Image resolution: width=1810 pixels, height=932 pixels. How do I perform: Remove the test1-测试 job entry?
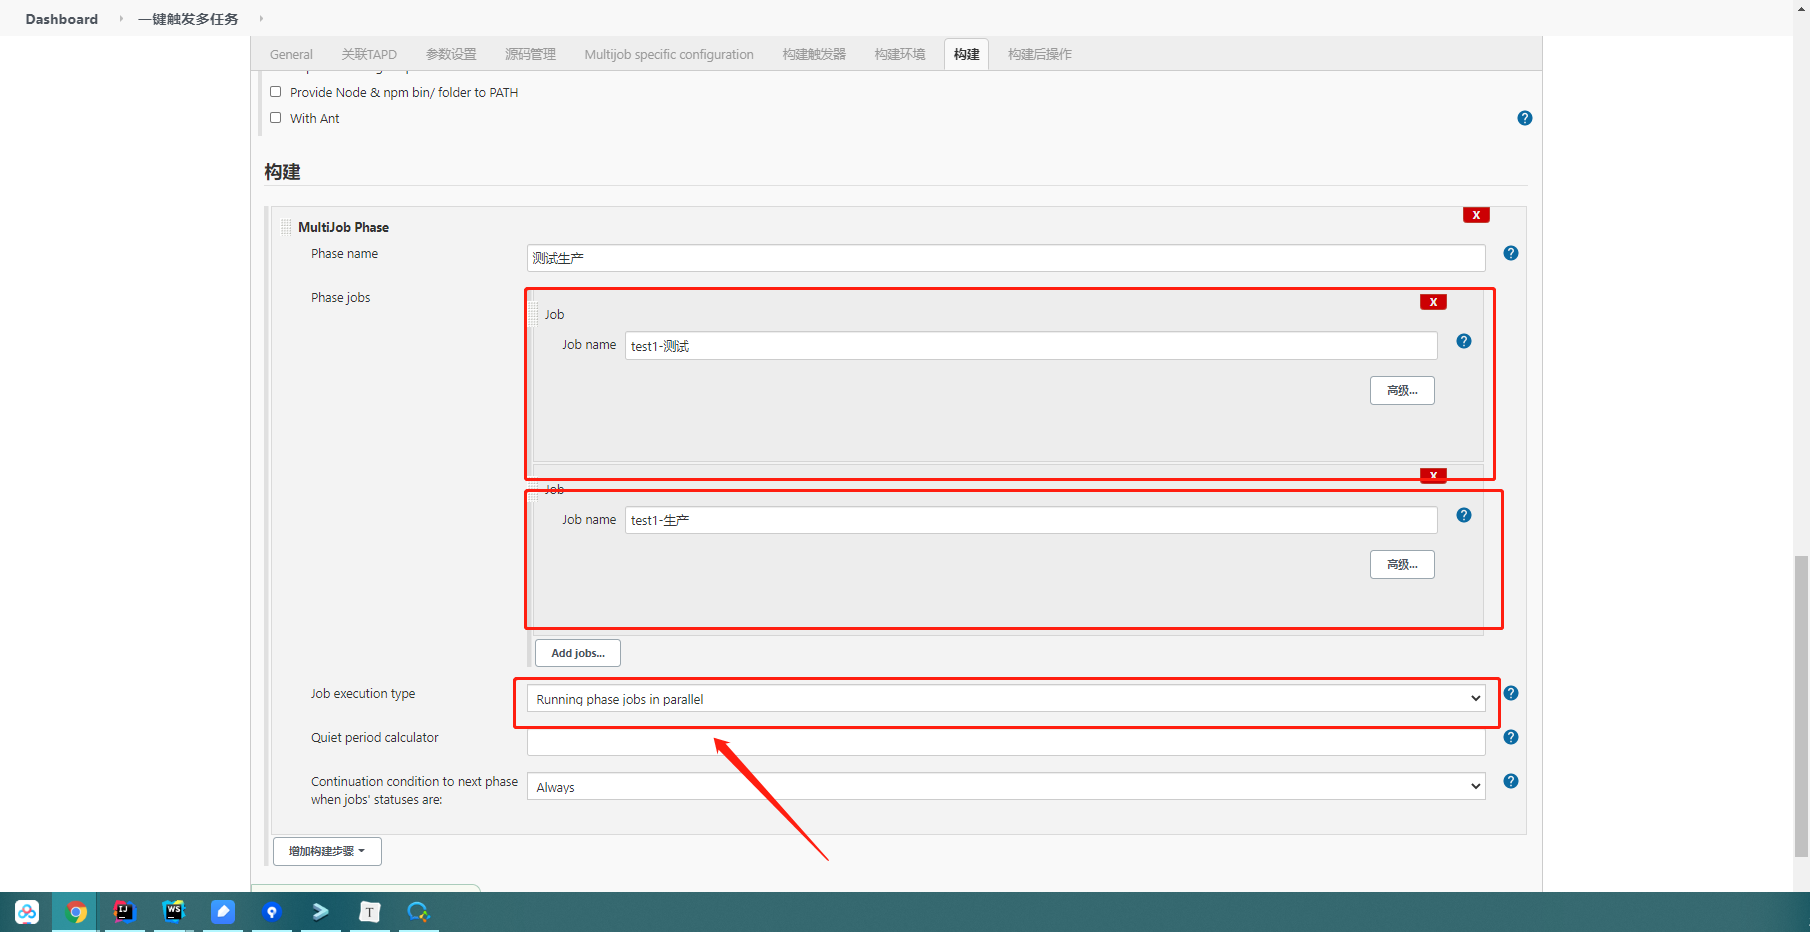pos(1433,302)
